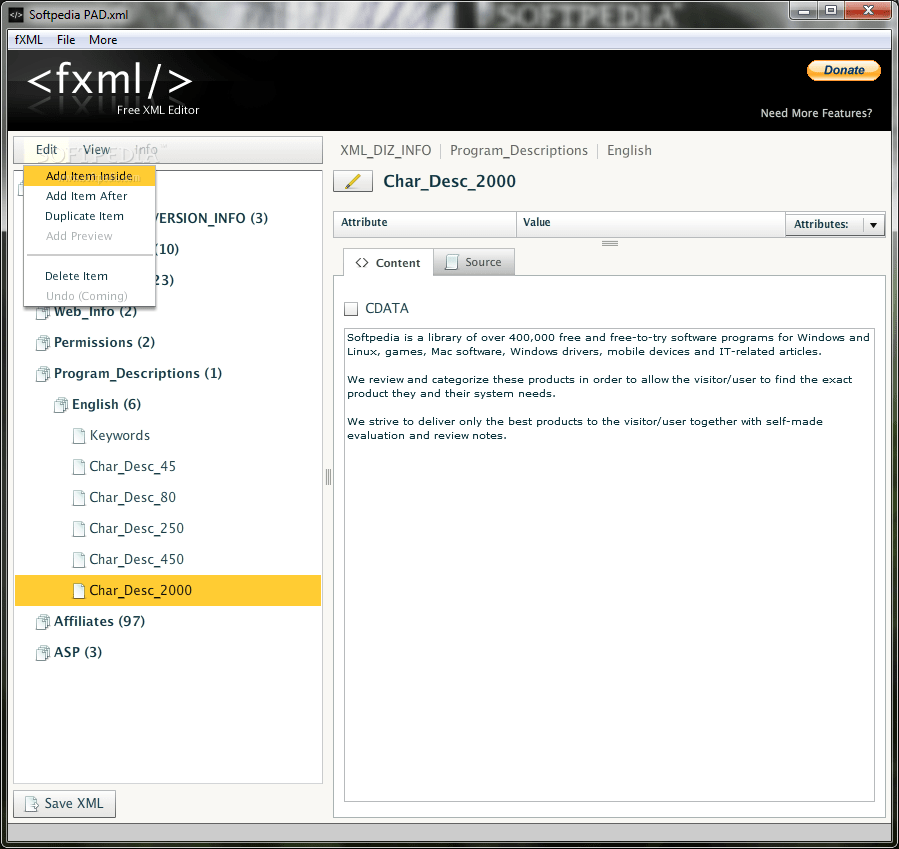Click the document icon next to Keywords

(x=78, y=435)
